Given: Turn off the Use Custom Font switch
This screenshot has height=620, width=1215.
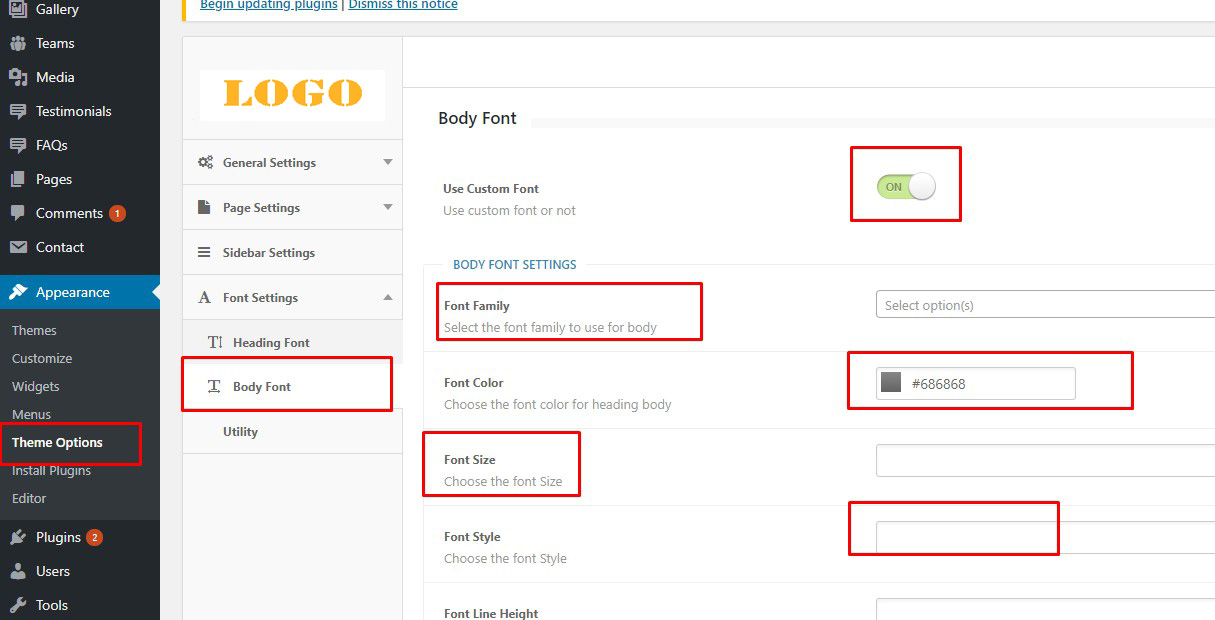Looking at the screenshot, I should tap(906, 187).
